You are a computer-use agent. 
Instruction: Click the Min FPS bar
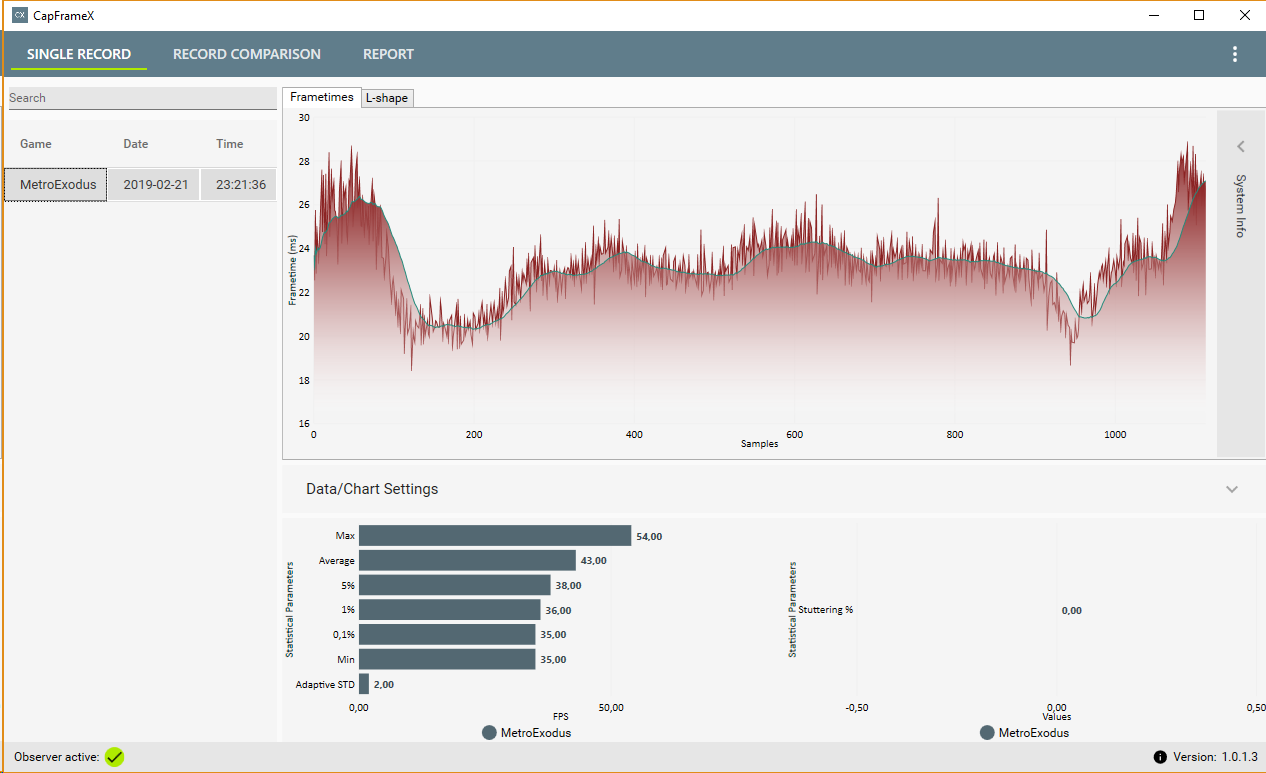click(447, 659)
